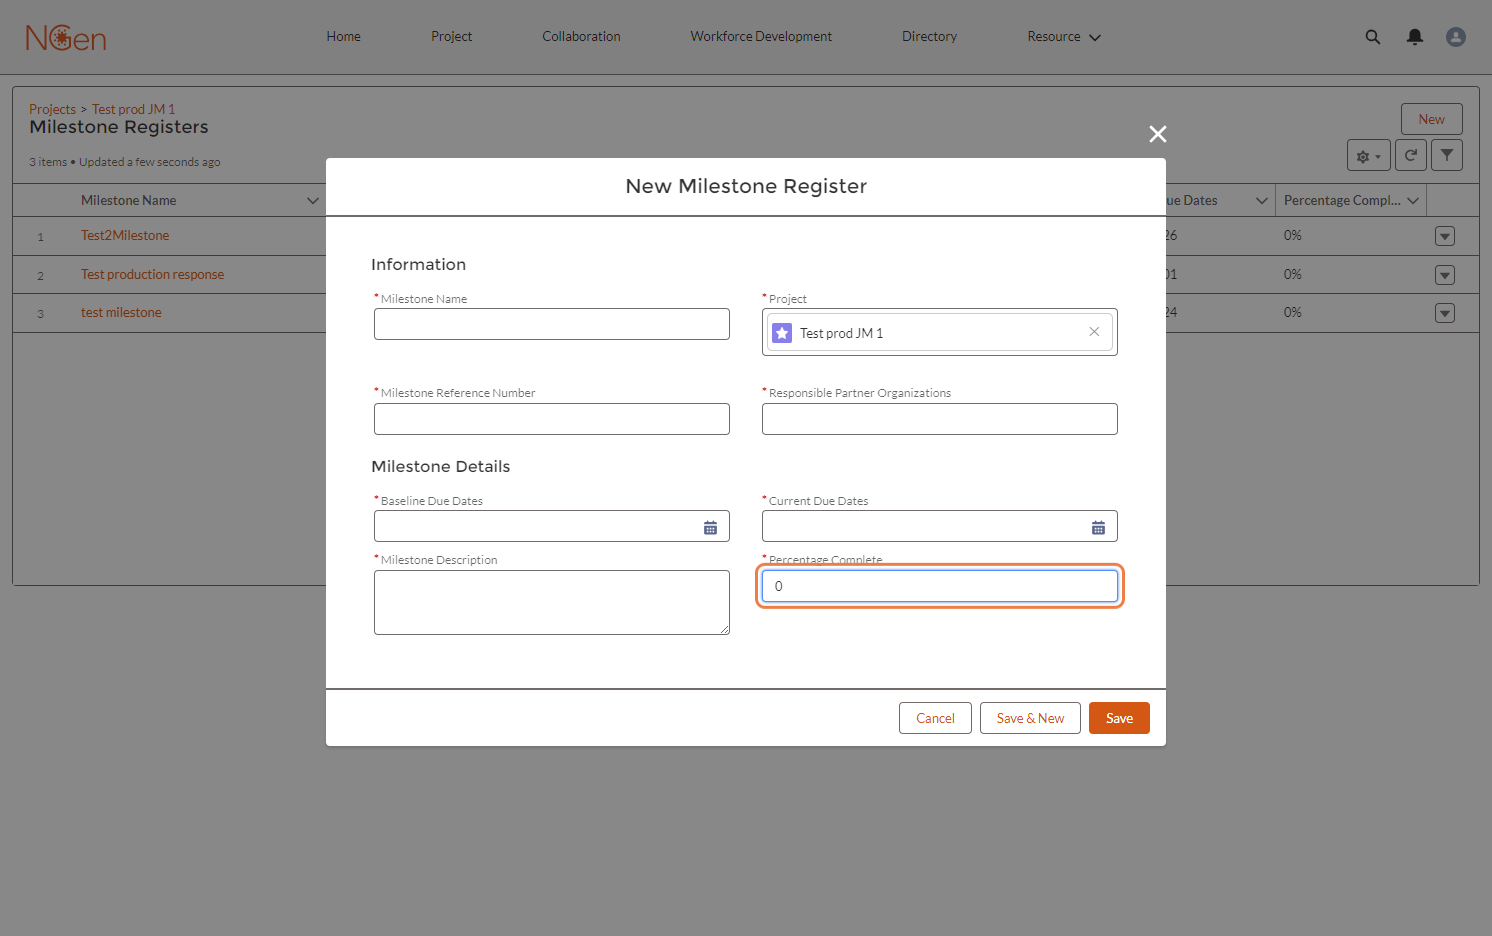Open row actions for Test production response
This screenshot has height=936, width=1492.
(x=1445, y=275)
